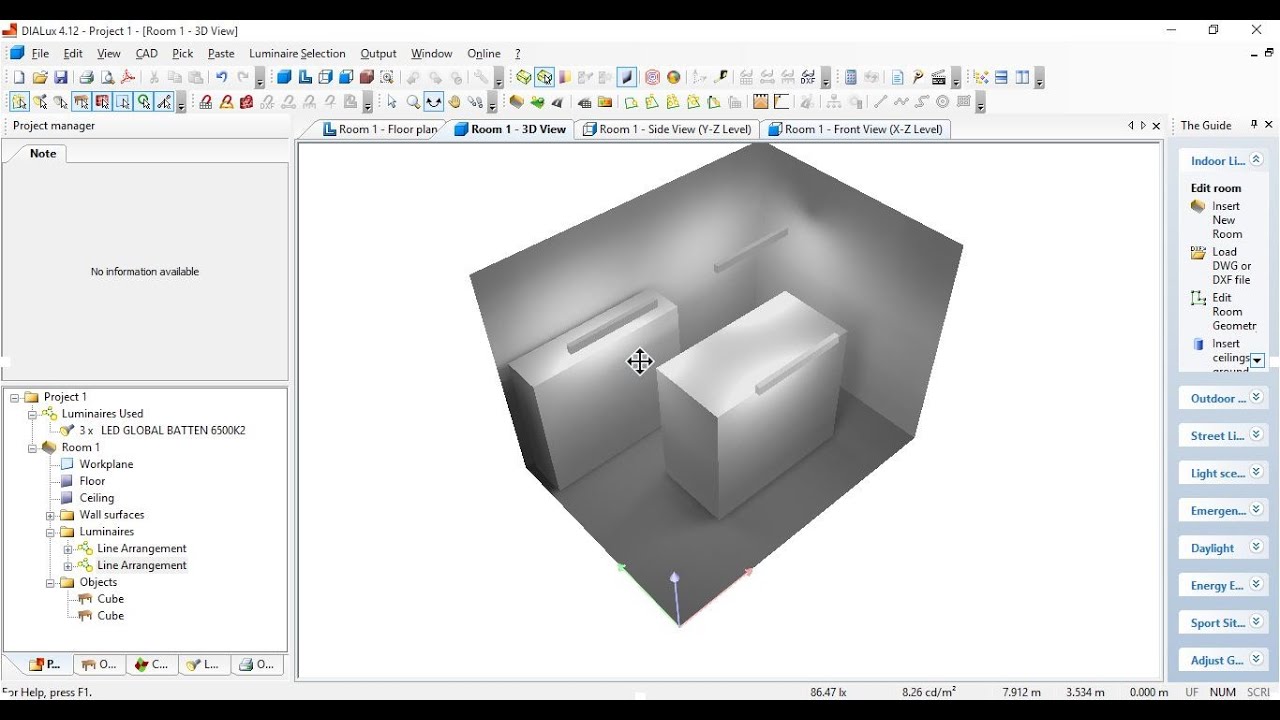Select the first Cube object
This screenshot has height=720, width=1280.
click(x=110, y=600)
